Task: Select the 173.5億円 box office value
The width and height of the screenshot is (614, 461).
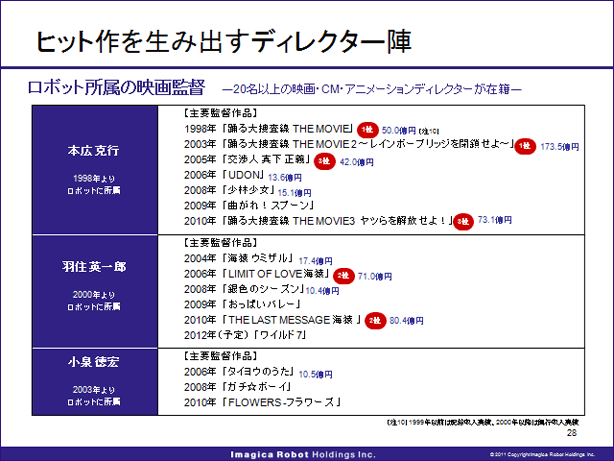Action: tap(560, 147)
